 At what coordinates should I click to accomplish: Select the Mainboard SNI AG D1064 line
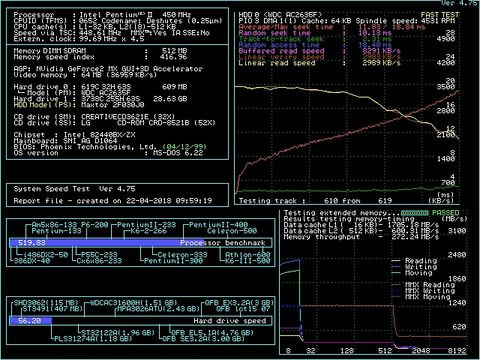[65, 141]
